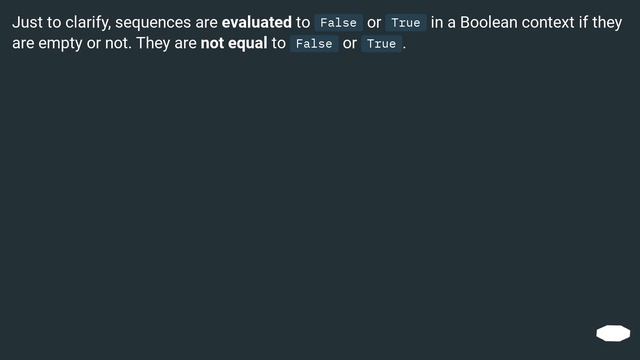Click the word if before they
640x360 pixels.
click(583, 22)
